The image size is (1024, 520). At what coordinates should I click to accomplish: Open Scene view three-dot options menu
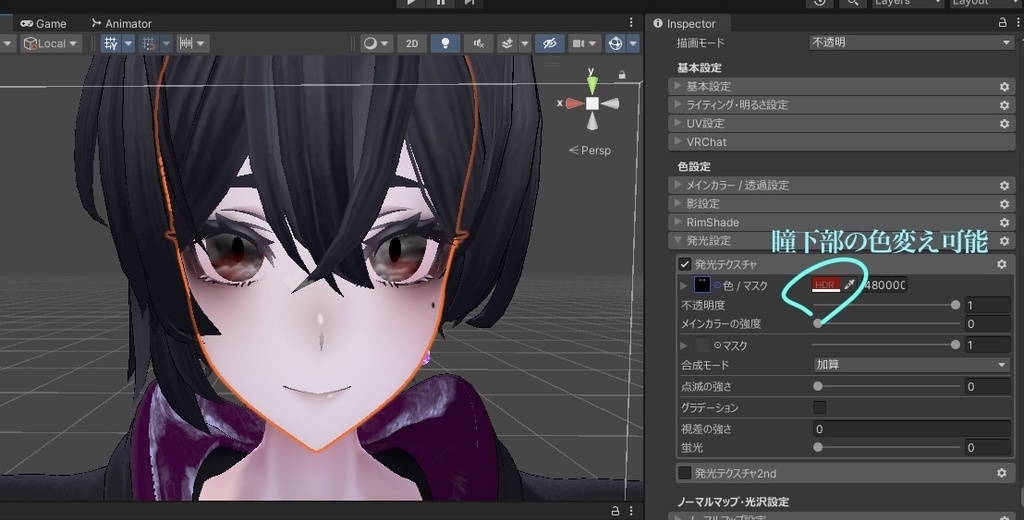coord(631,23)
